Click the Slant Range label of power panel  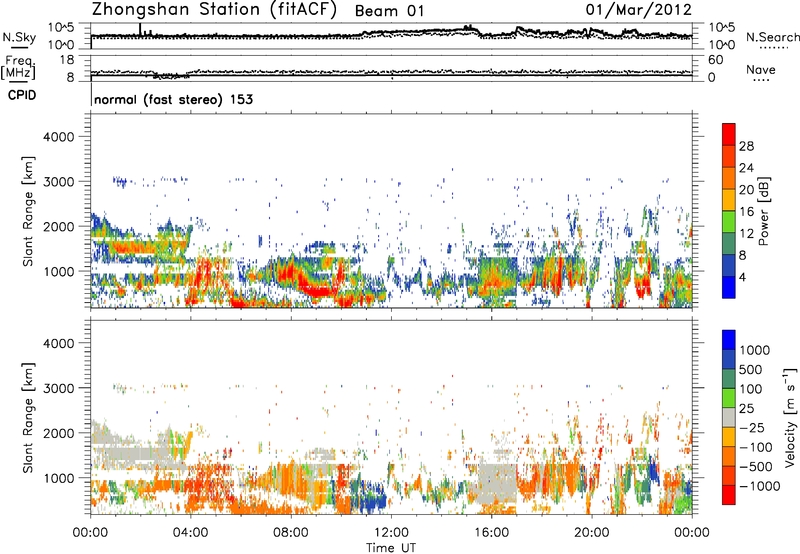pos(28,211)
